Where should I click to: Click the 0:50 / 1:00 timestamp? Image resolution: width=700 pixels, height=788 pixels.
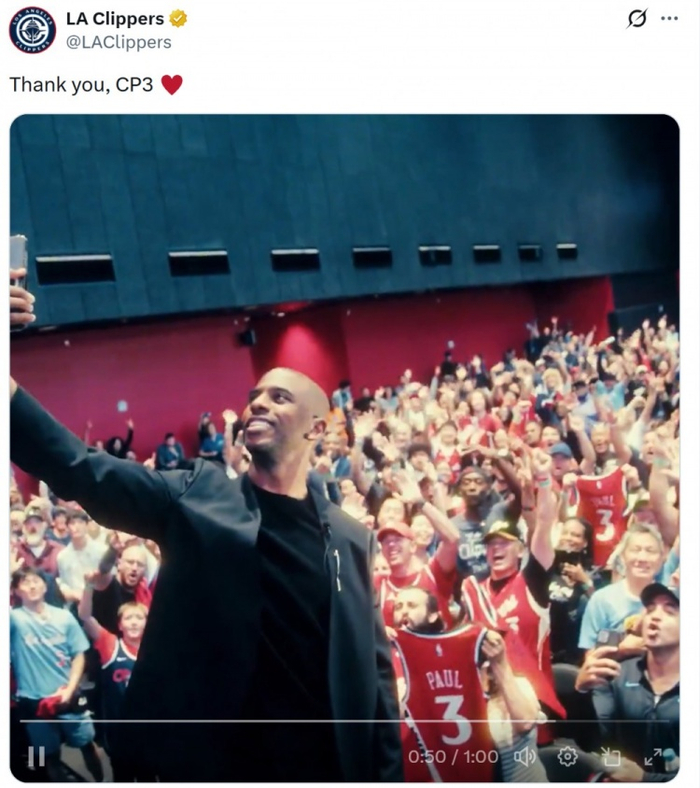pyautogui.click(x=453, y=756)
